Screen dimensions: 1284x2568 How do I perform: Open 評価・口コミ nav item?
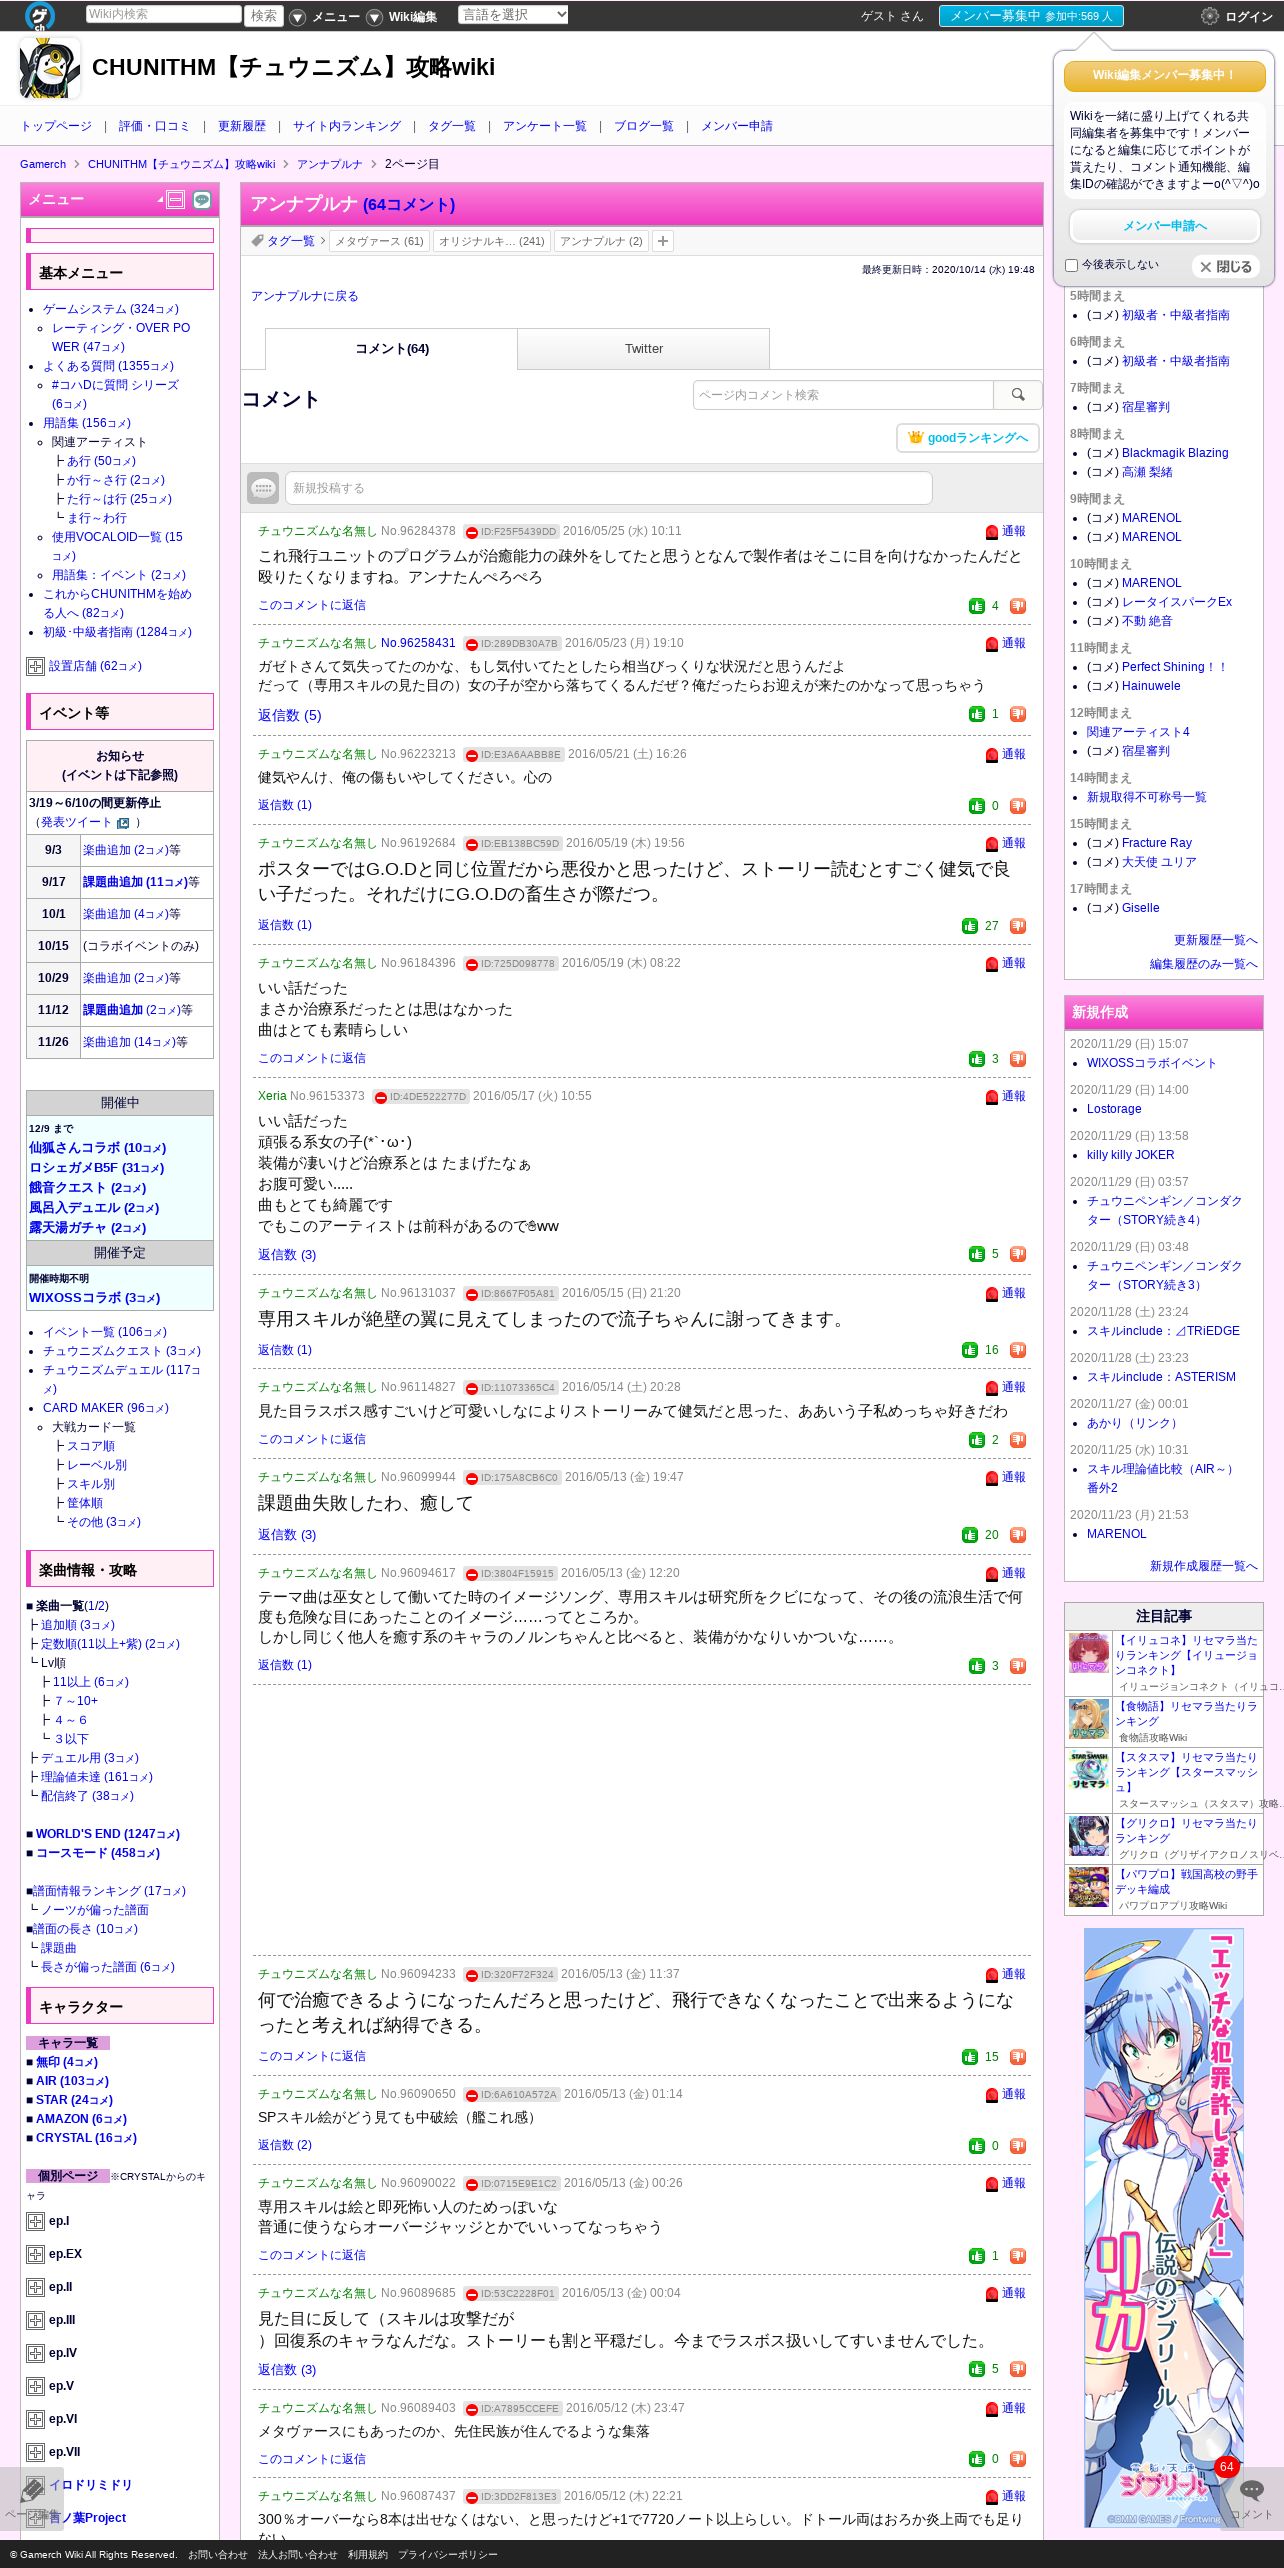154,126
